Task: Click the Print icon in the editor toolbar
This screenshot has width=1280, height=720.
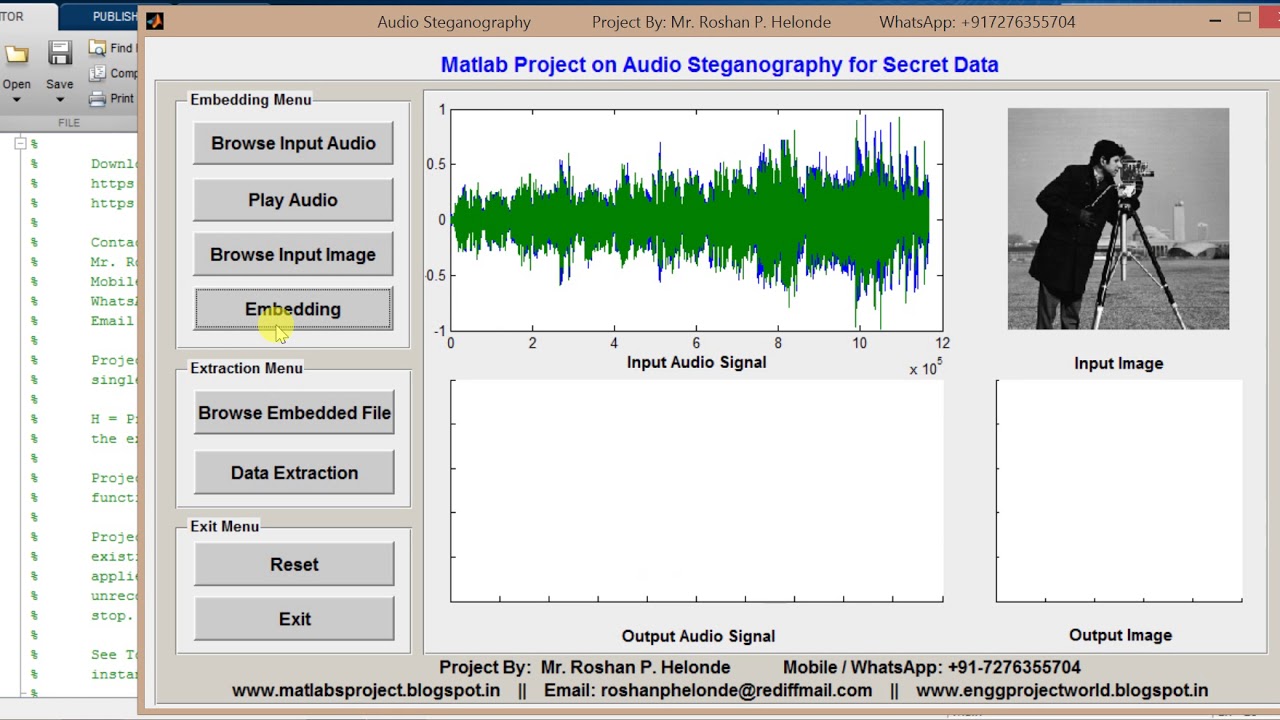Action: [x=98, y=98]
